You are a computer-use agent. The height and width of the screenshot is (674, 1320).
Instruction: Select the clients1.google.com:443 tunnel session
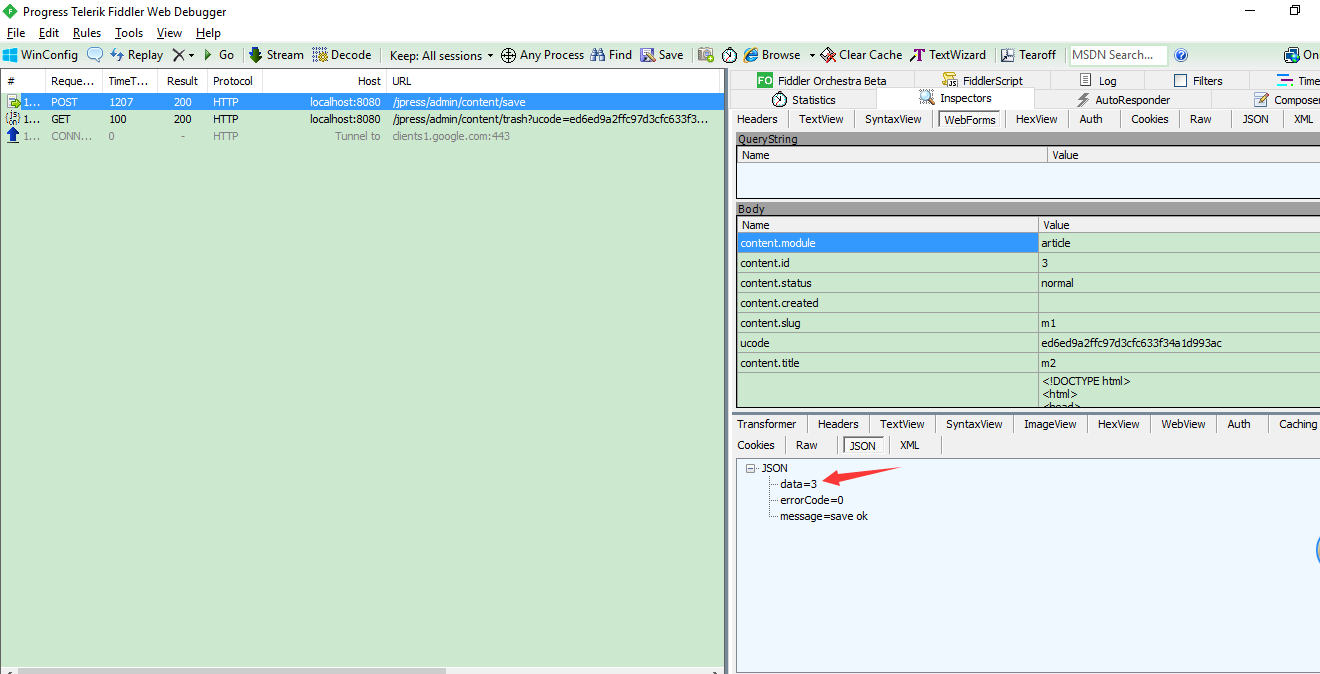click(x=361, y=136)
